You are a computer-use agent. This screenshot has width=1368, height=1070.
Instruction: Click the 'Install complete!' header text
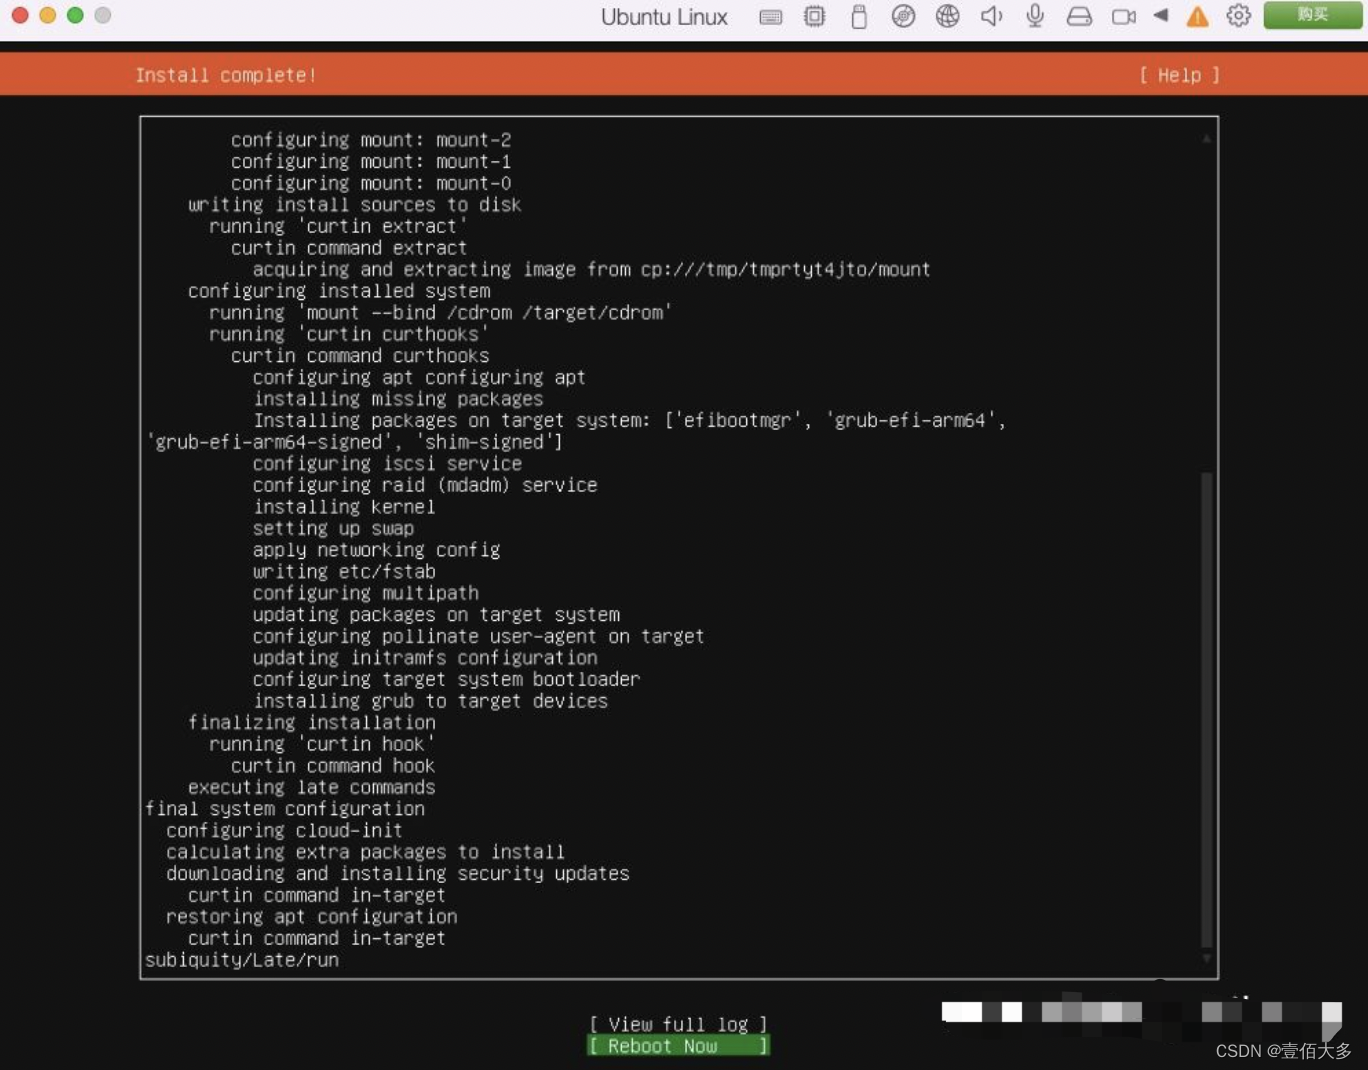click(x=225, y=75)
